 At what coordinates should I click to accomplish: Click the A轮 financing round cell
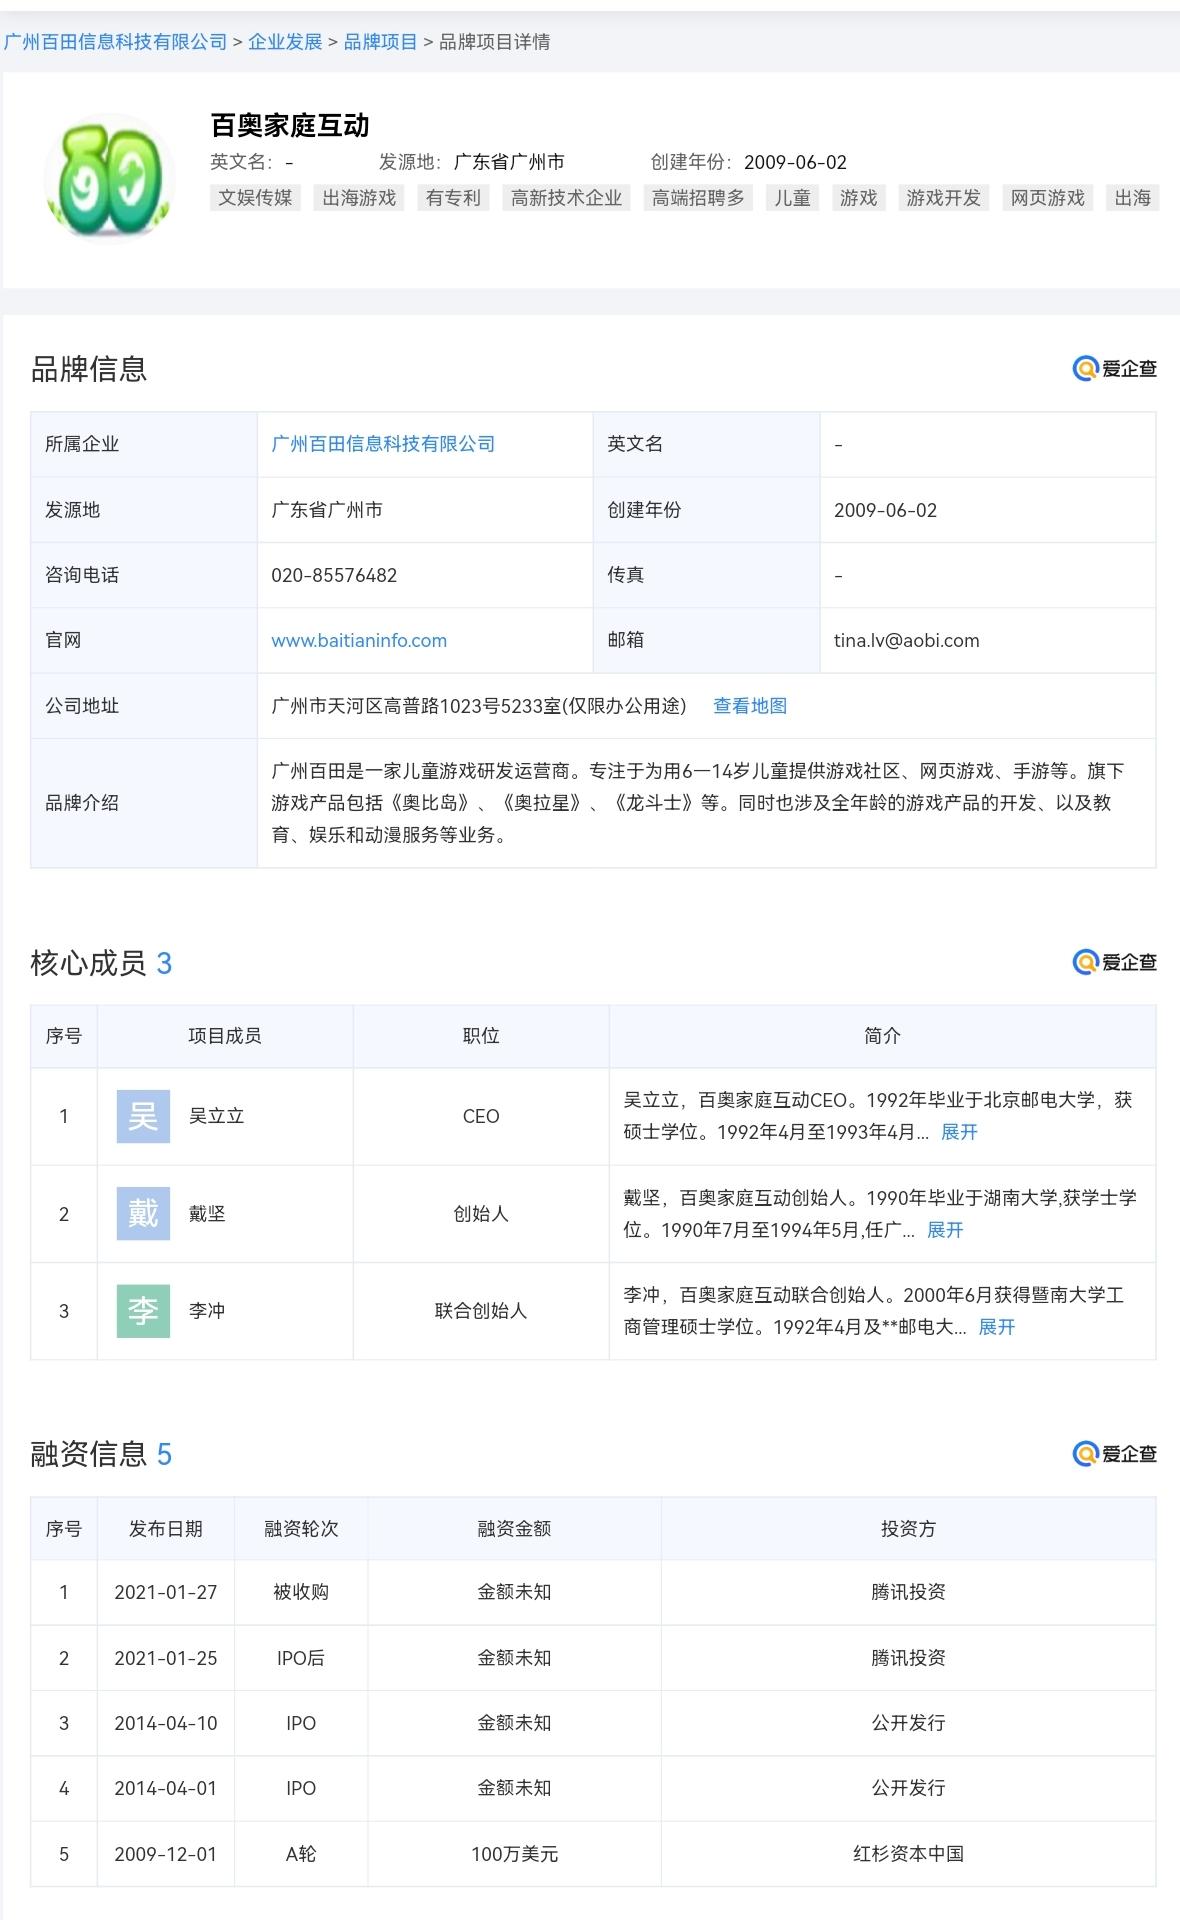(301, 1854)
